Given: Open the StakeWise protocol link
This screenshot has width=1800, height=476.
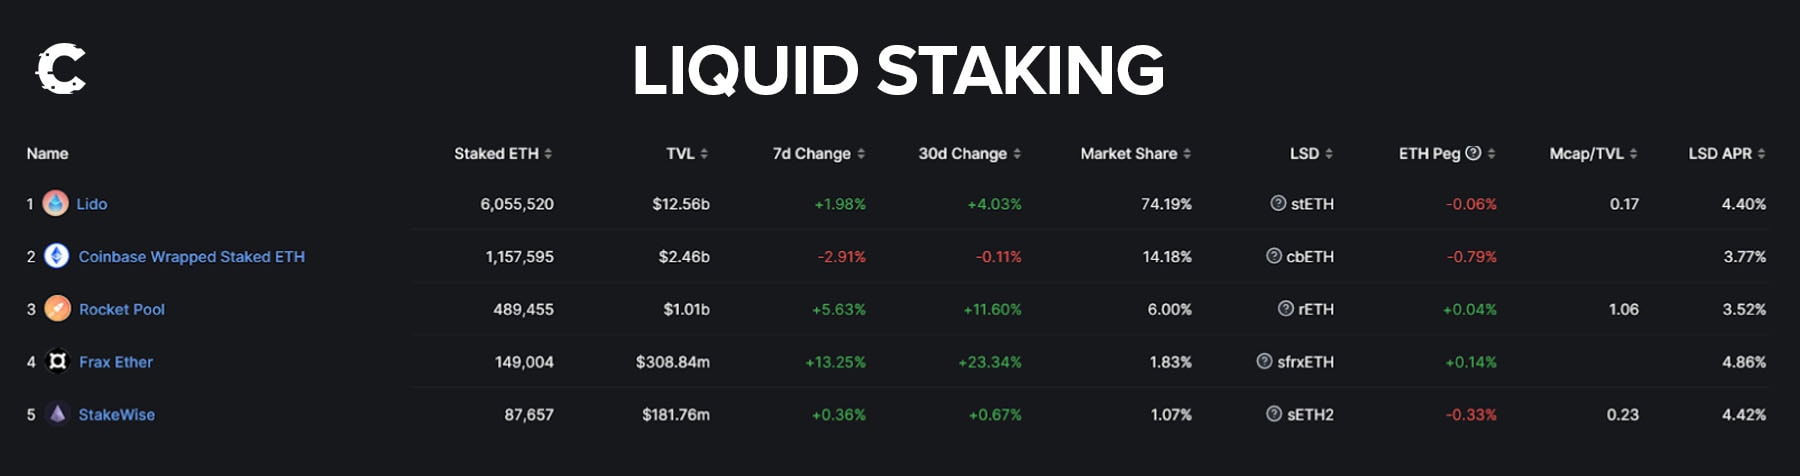Looking at the screenshot, I should tap(117, 415).
